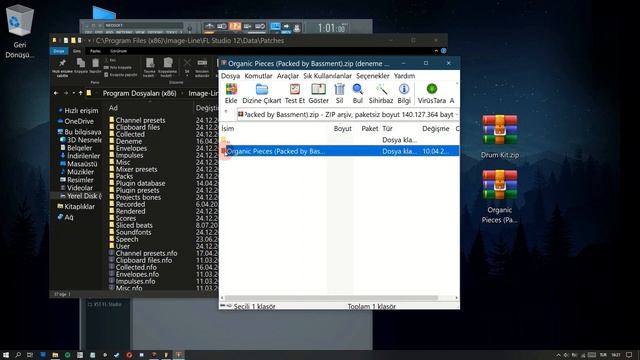Select the parent '..' row in WinRAR
Image resolution: width=640 pixels, height=360 pixels.
click(x=339, y=140)
